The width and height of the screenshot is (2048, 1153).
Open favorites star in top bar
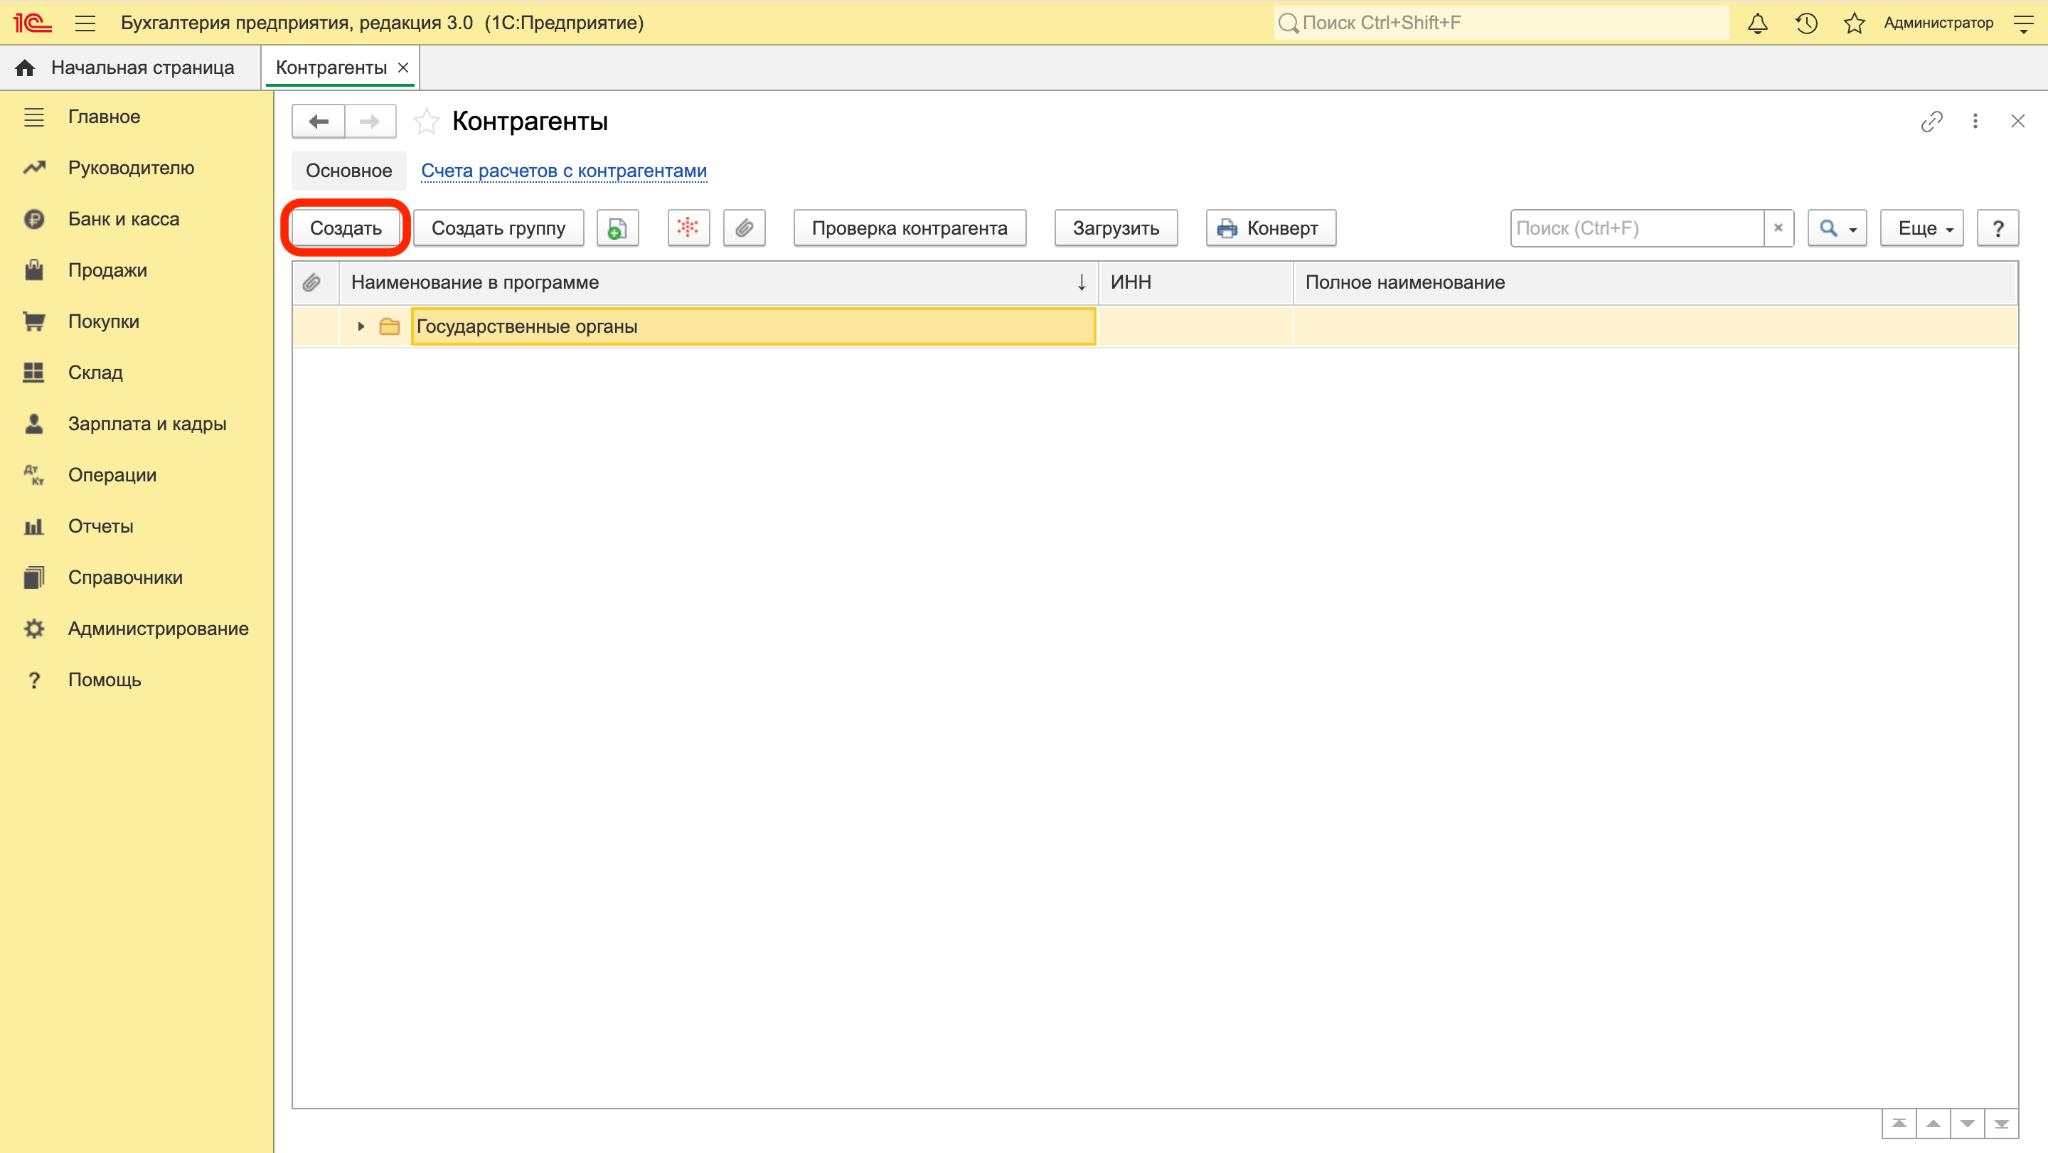coord(1854,23)
